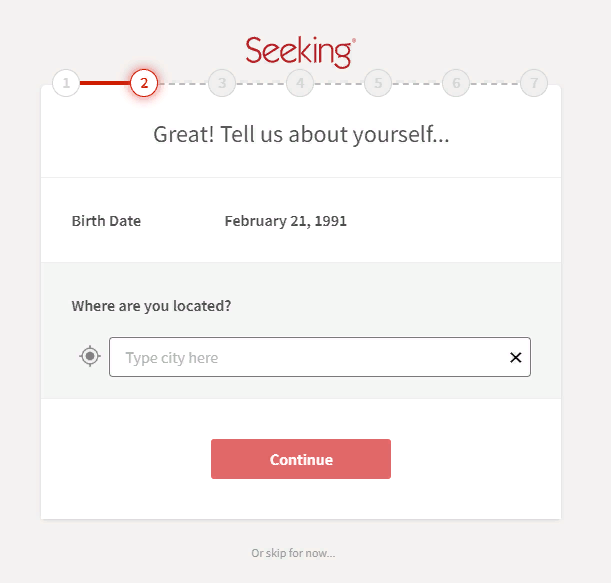The image size is (611, 583).
Task: Use the locate-me crosshair icon
Action: point(90,357)
